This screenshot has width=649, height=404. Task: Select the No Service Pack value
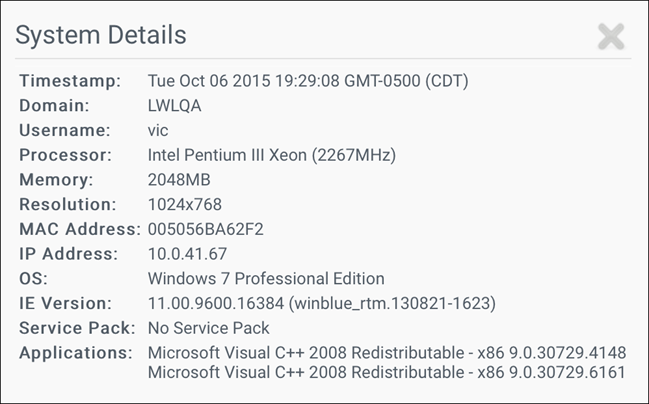pos(209,328)
